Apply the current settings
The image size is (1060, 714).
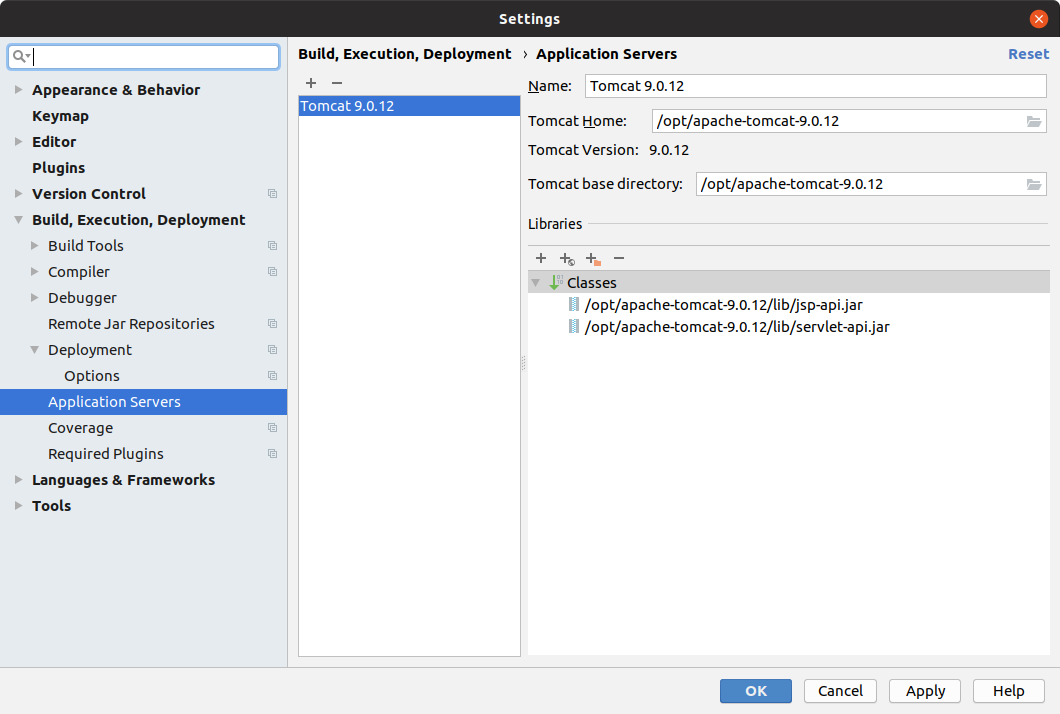point(924,690)
